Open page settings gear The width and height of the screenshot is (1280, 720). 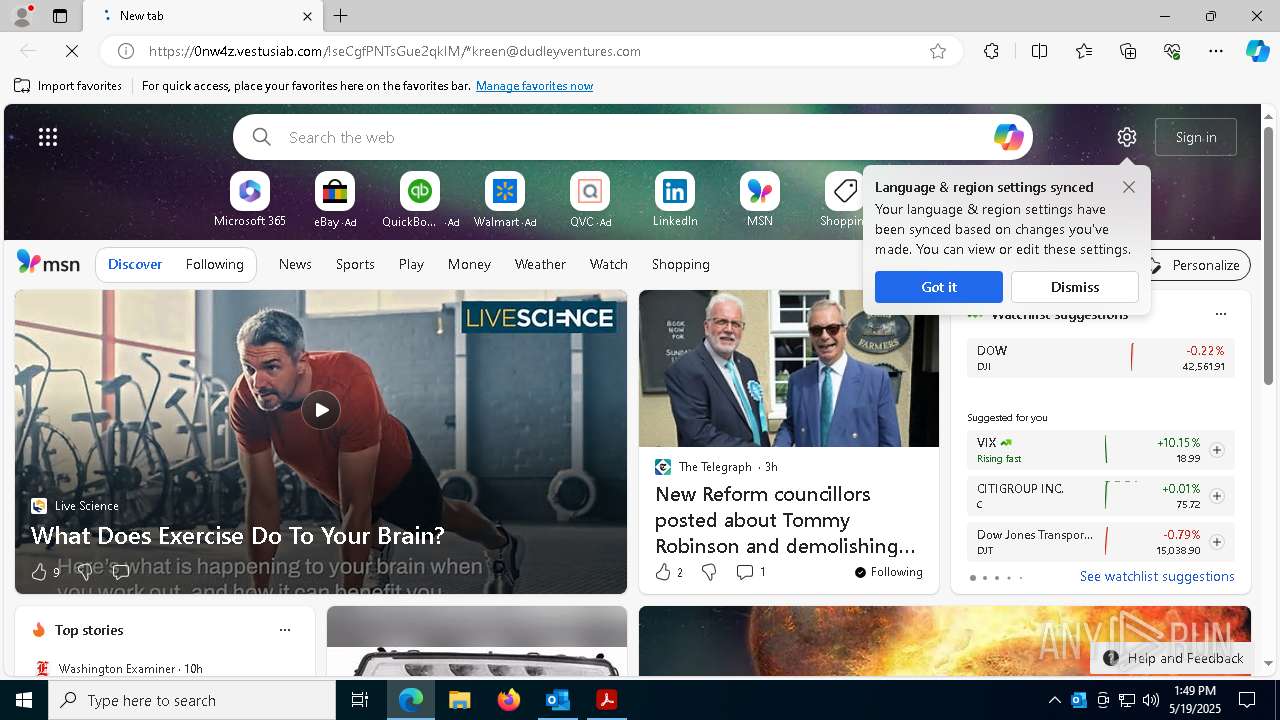tap(1127, 137)
